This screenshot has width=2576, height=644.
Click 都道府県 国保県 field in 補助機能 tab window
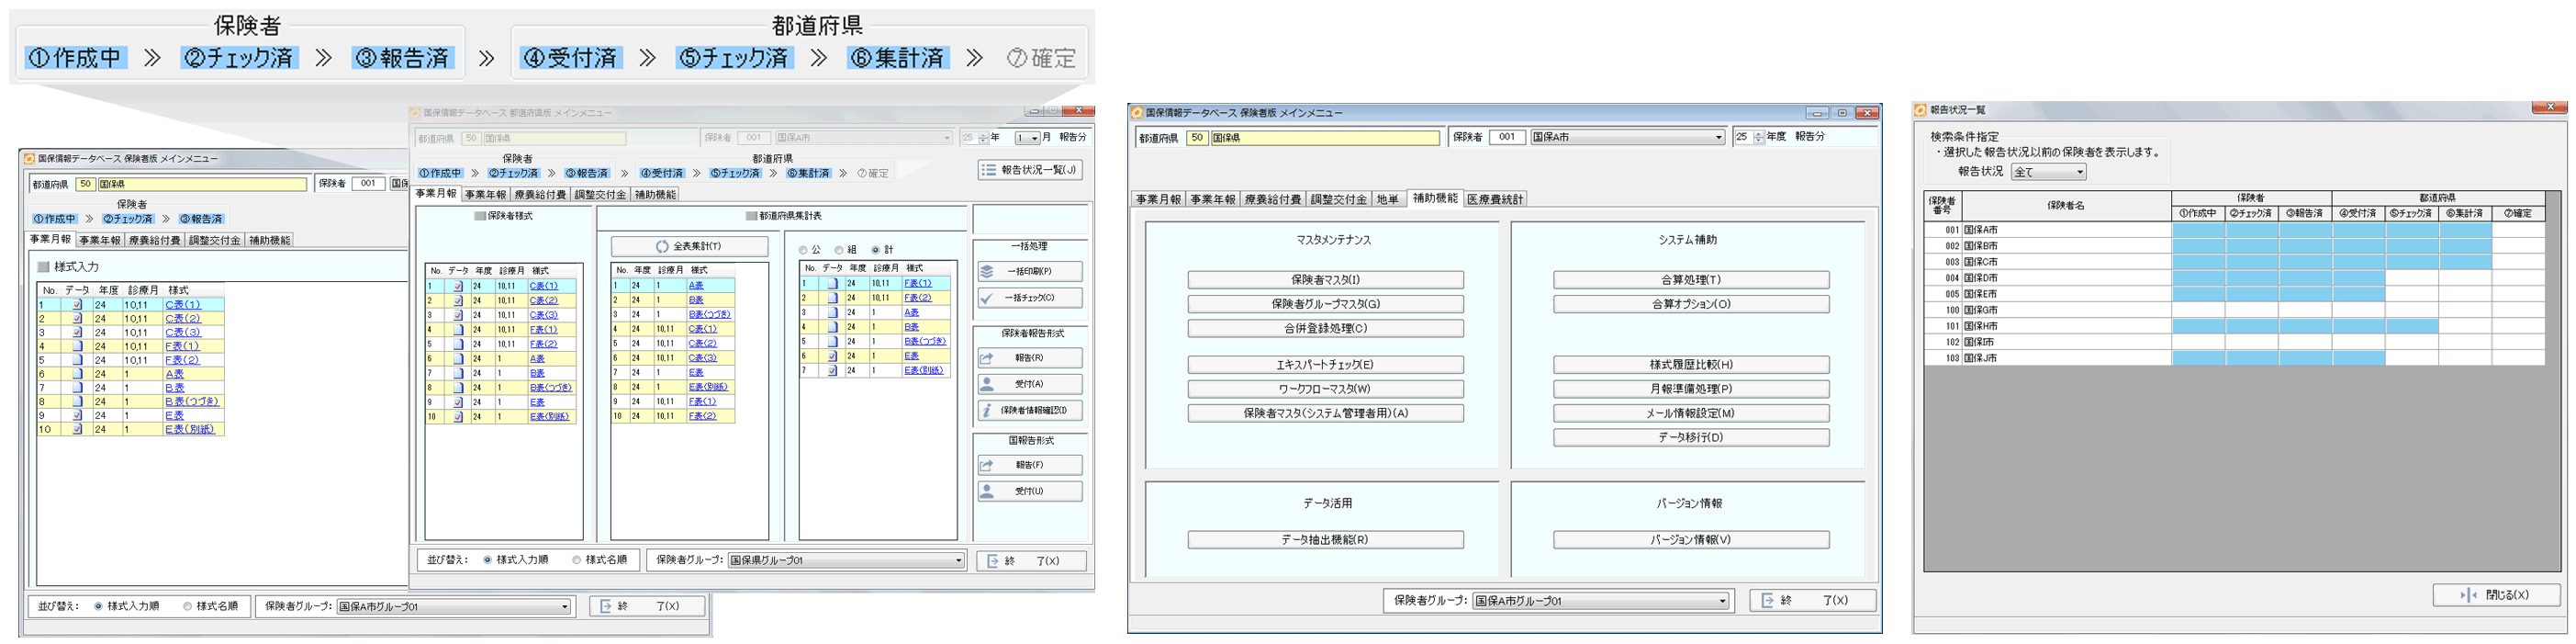(1325, 138)
